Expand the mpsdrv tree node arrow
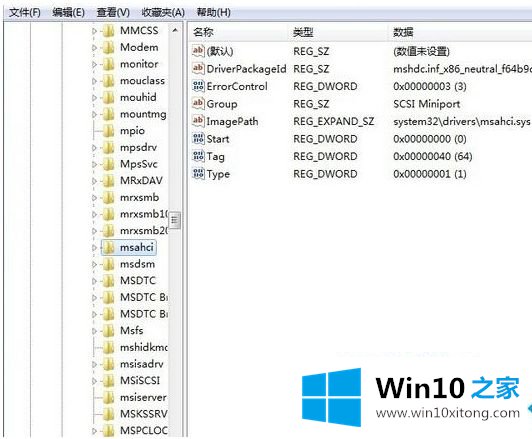This screenshot has height=439, width=532. point(94,148)
